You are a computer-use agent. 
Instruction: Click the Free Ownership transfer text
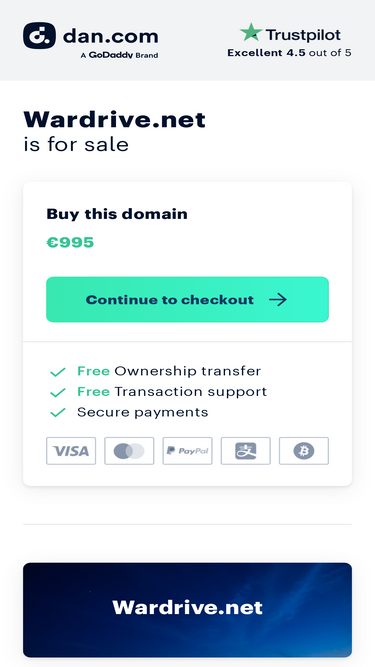pos(169,371)
